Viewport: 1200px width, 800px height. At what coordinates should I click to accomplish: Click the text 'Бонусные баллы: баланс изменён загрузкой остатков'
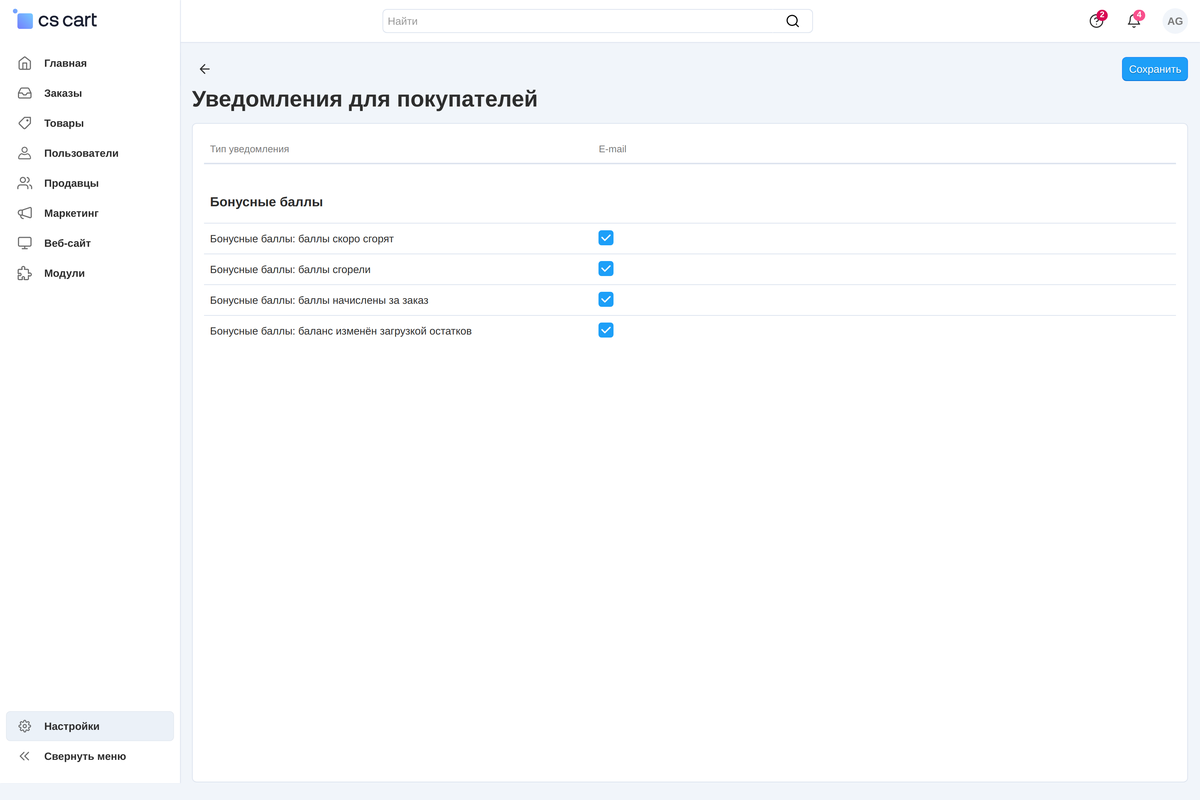341,331
